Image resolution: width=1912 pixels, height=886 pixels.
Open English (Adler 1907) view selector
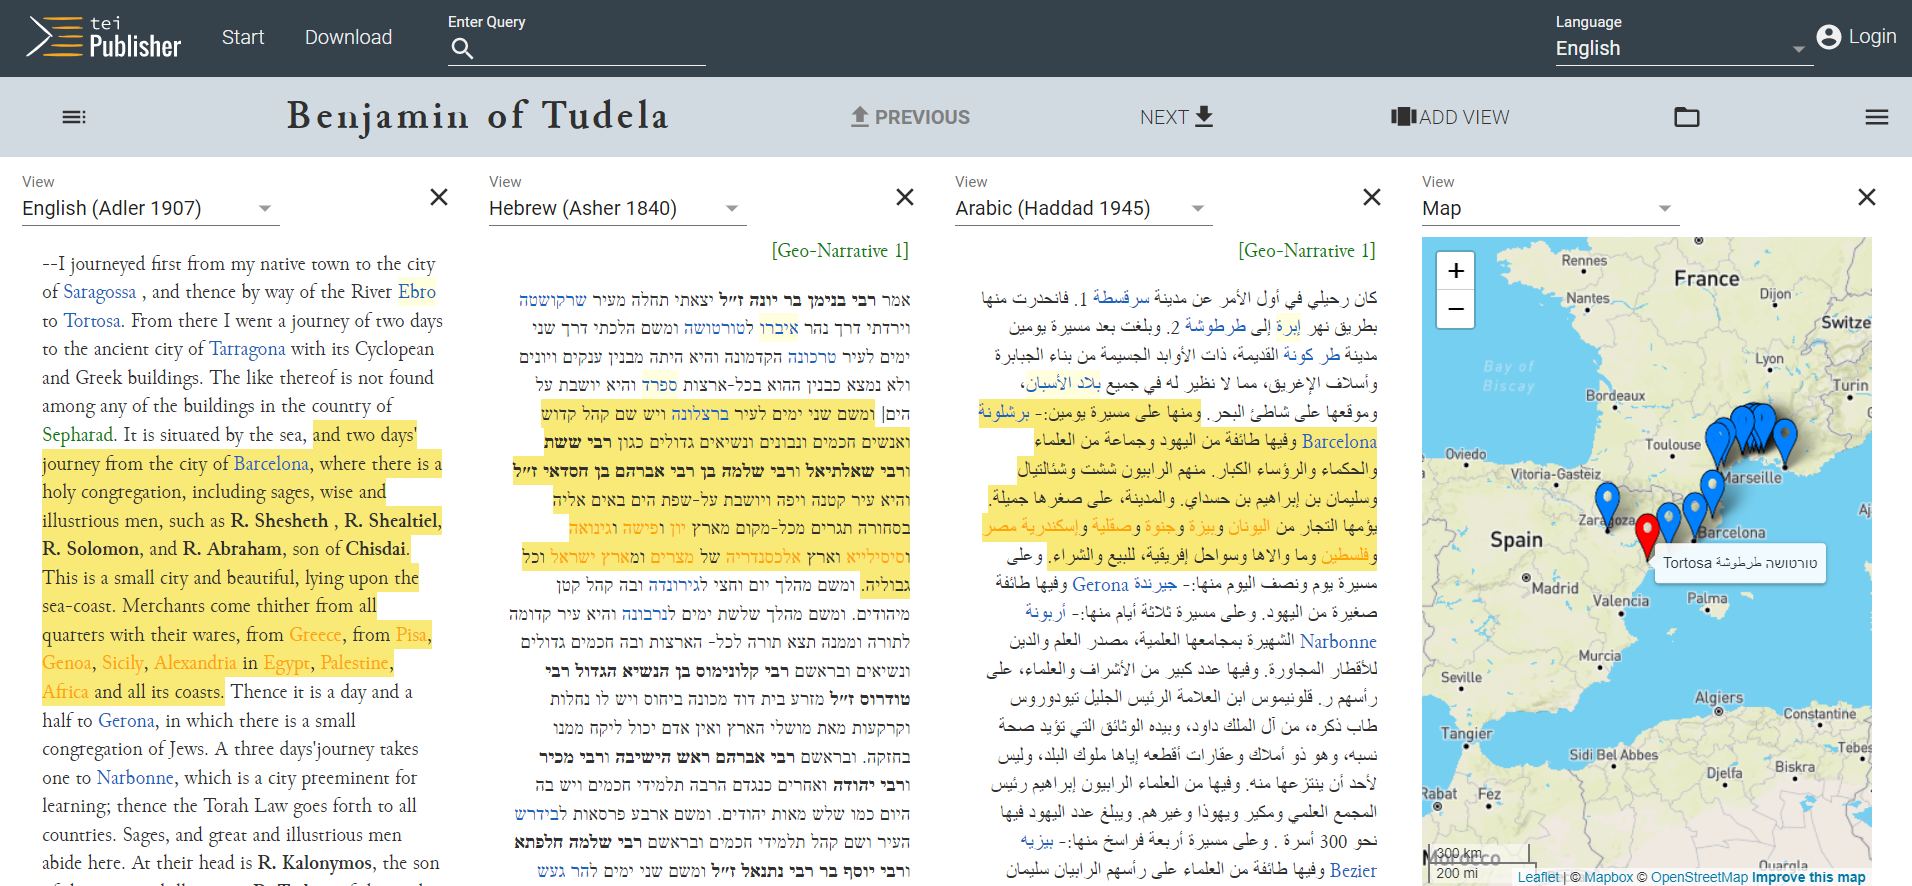coord(150,208)
